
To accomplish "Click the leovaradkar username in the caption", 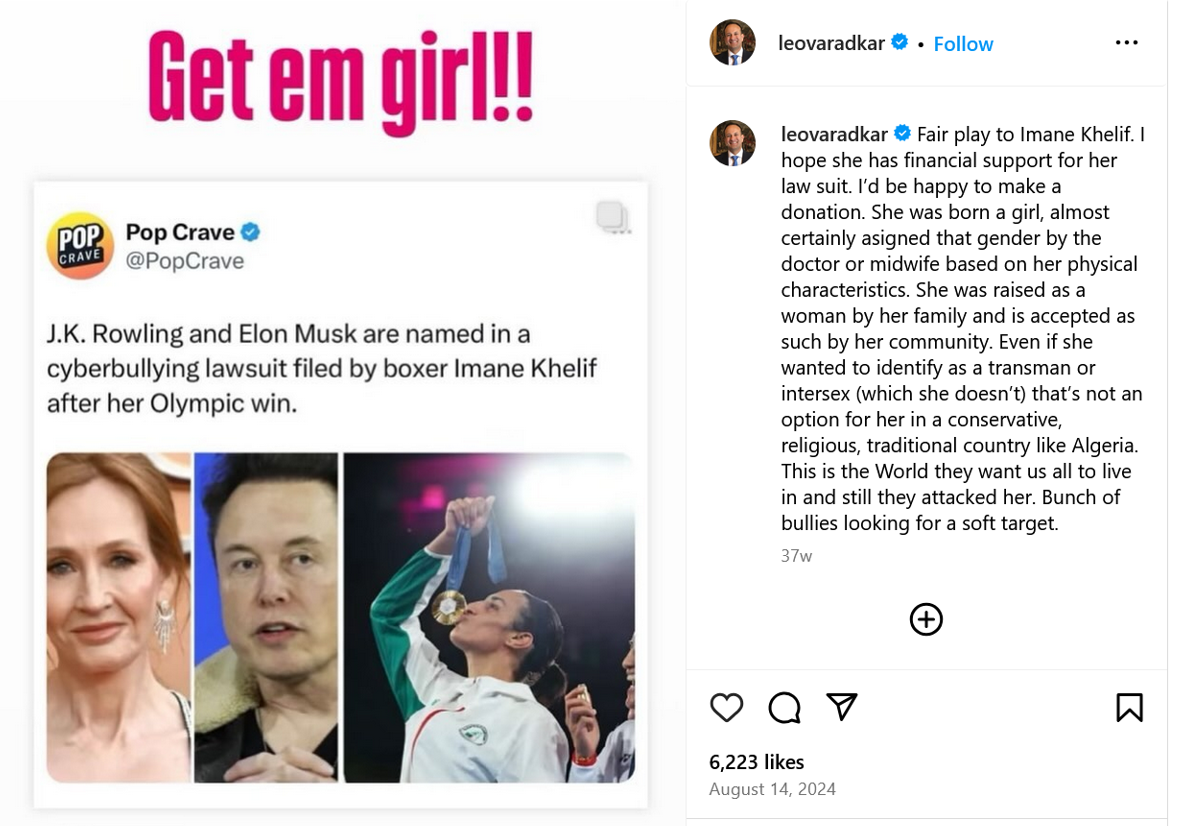I will point(834,134).
